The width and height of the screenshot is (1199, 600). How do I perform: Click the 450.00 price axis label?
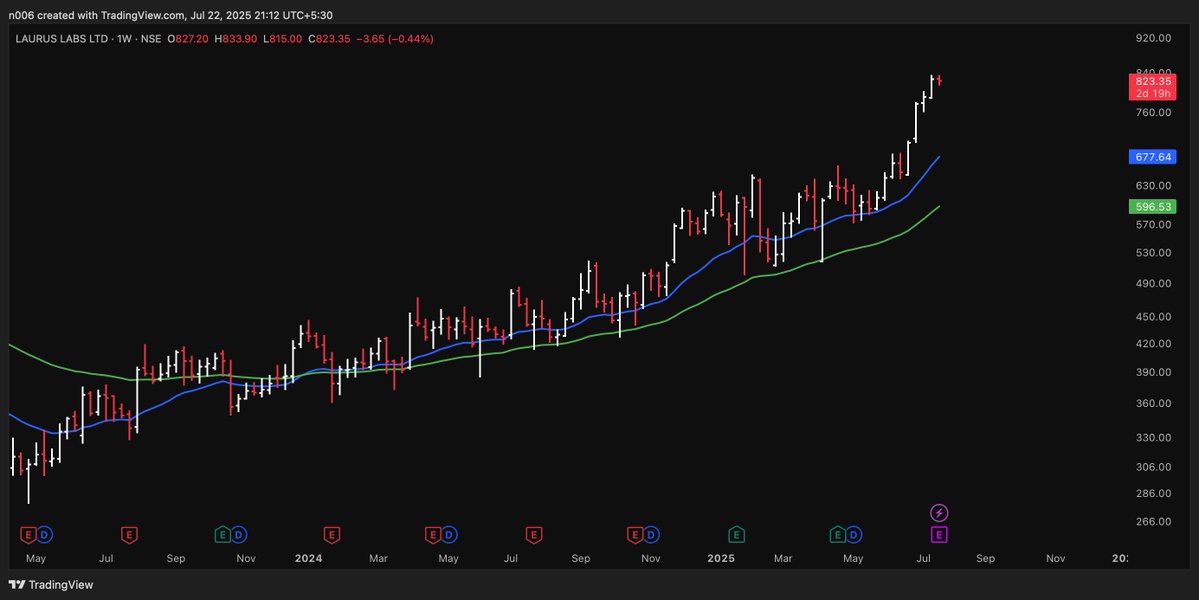[x=1153, y=316]
